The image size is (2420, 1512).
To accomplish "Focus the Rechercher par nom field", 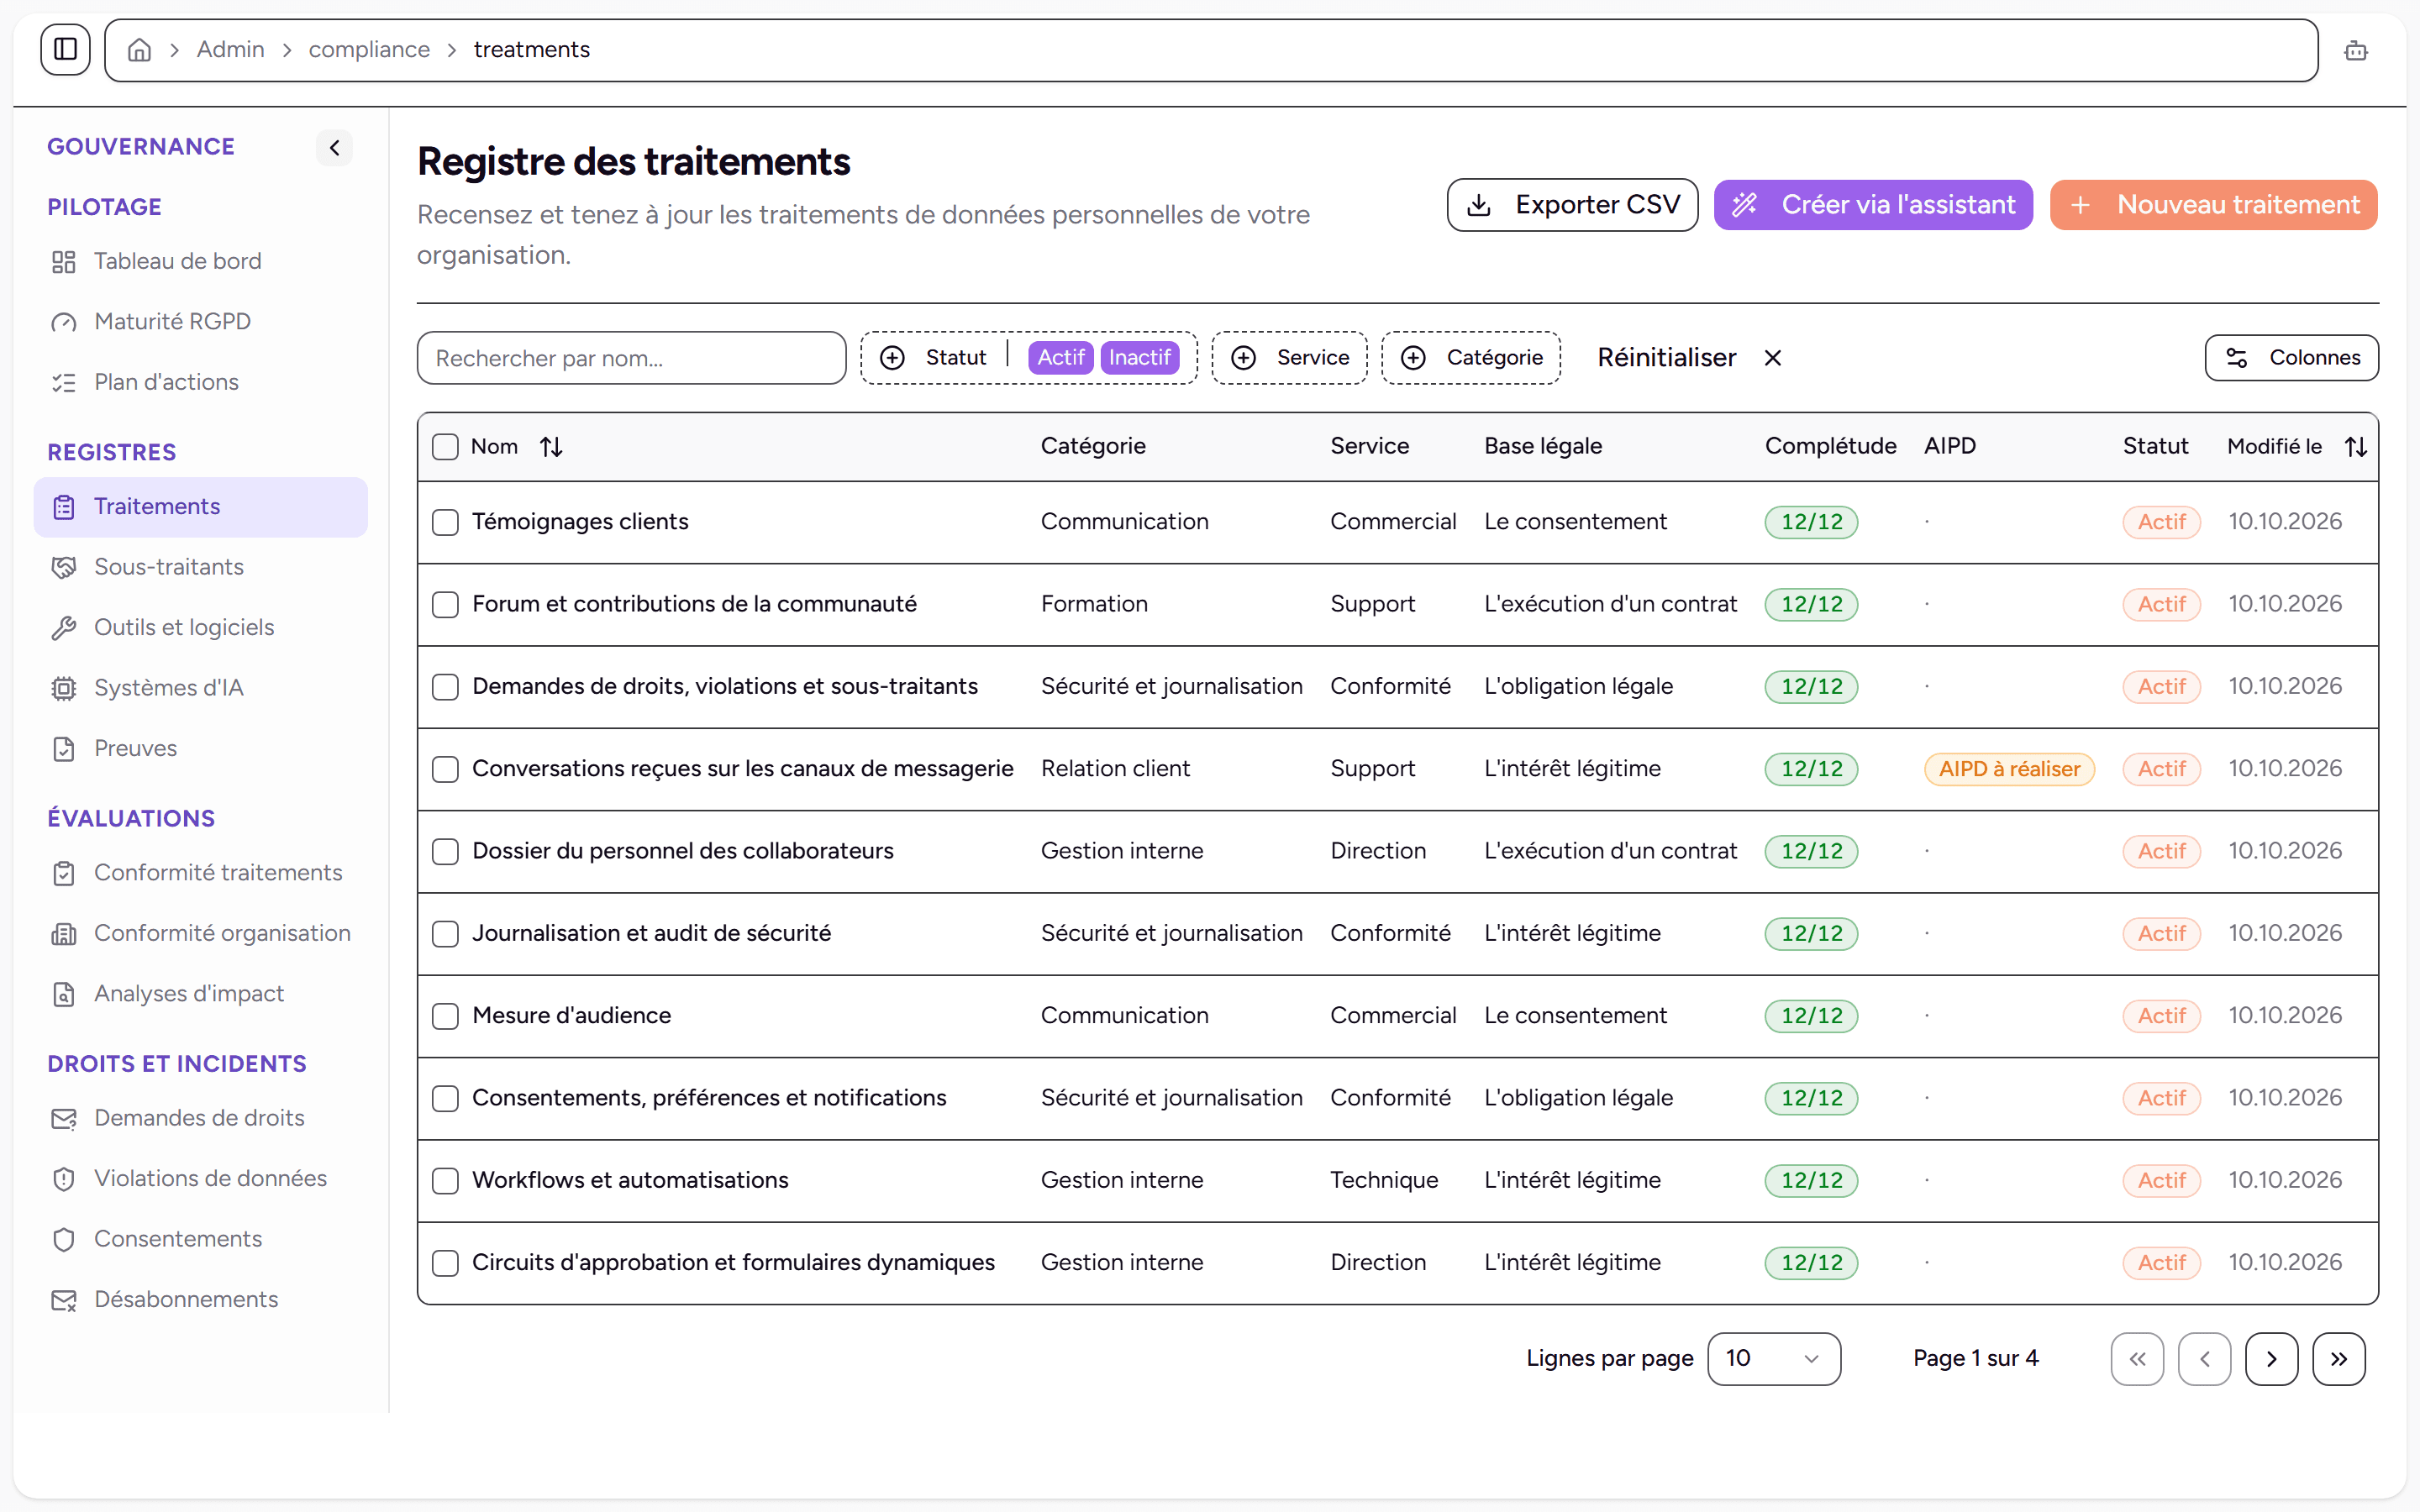I will (631, 358).
